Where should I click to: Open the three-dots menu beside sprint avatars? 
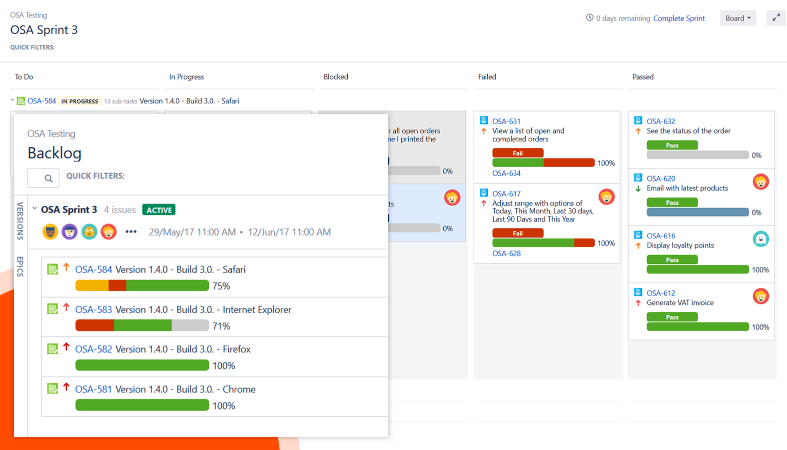click(131, 231)
